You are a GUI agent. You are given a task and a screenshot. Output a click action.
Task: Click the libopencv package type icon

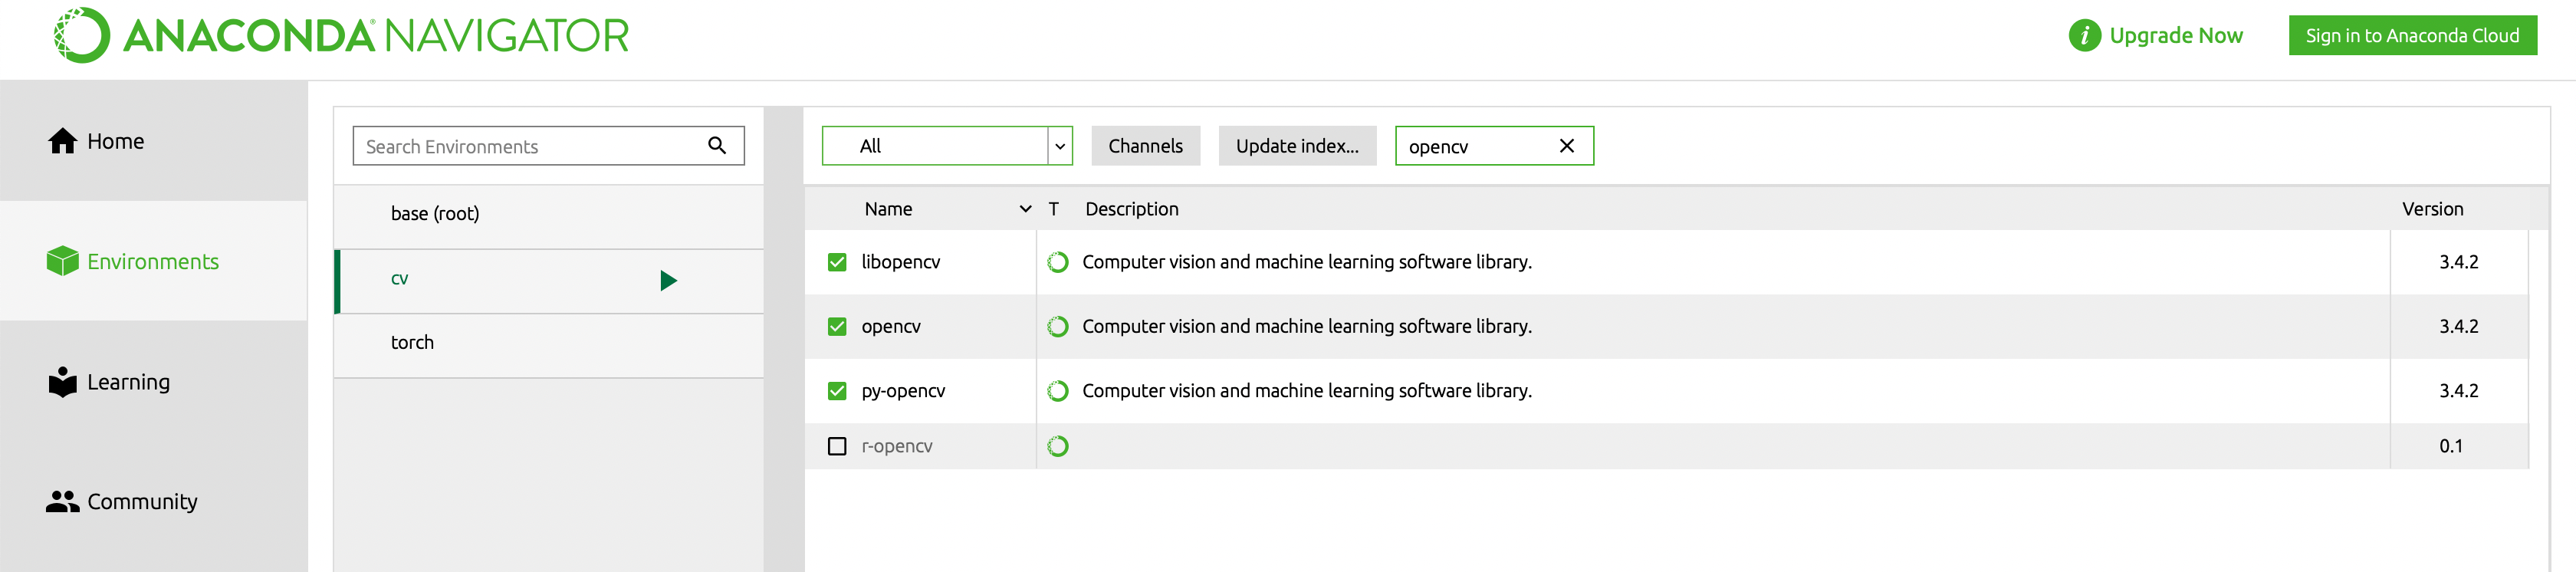click(1057, 262)
